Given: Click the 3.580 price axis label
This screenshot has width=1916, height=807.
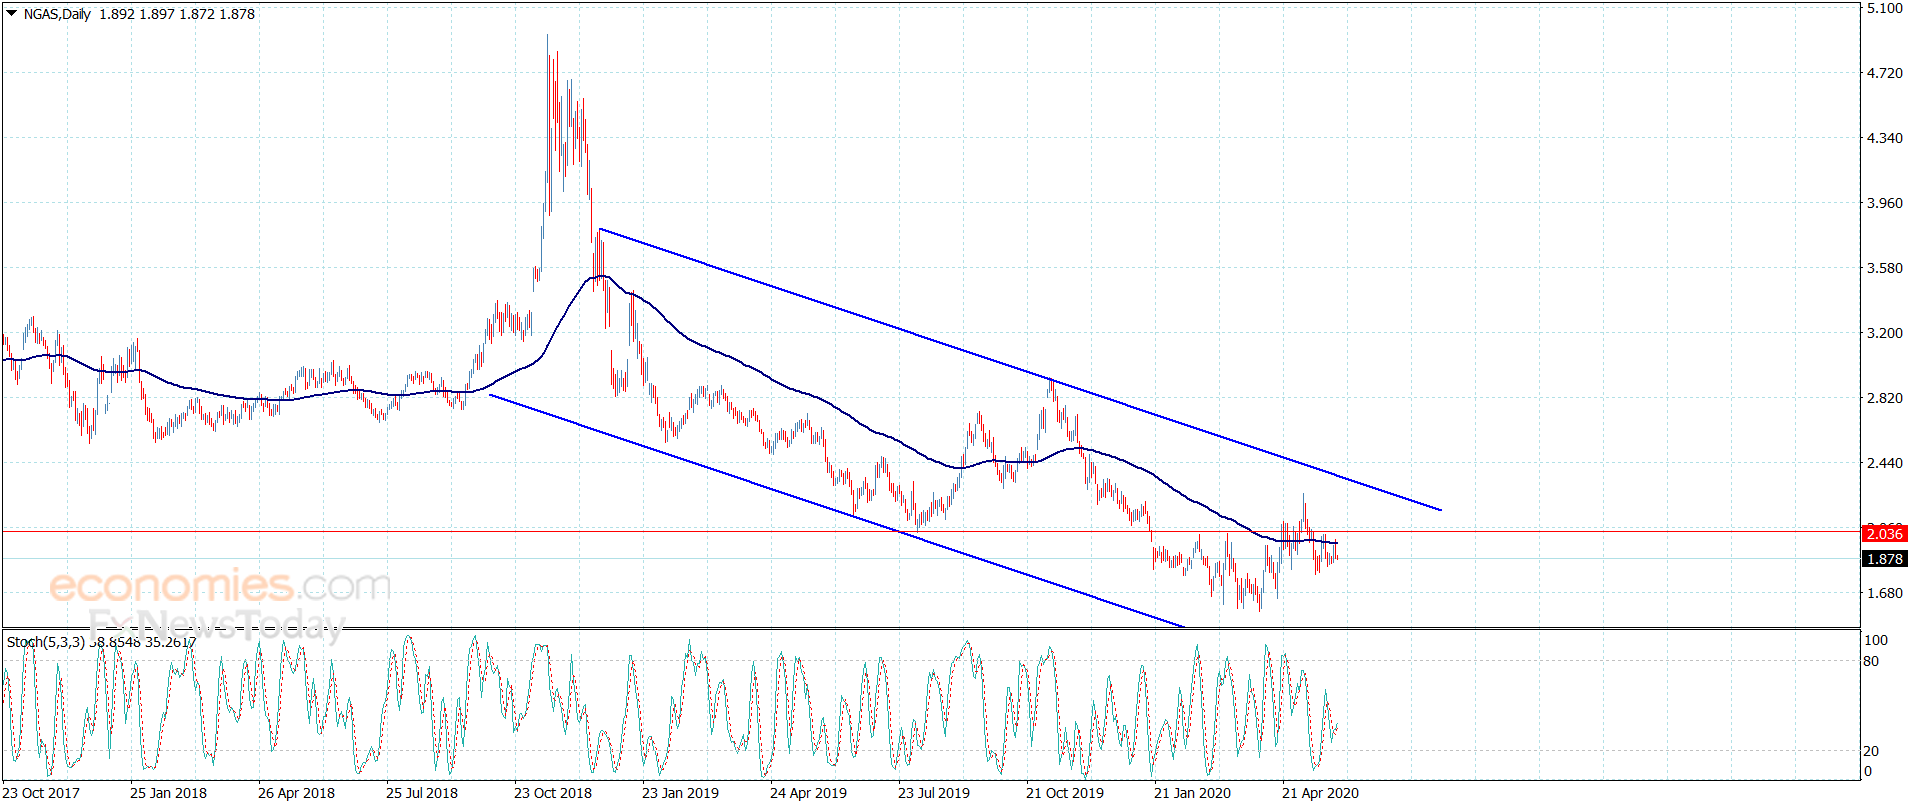Looking at the screenshot, I should coord(1884,268).
